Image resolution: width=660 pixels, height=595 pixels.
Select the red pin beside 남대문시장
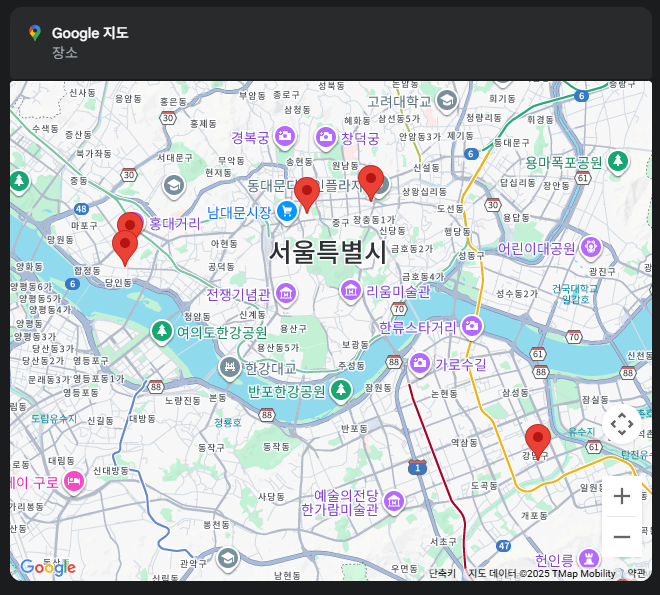tap(307, 195)
